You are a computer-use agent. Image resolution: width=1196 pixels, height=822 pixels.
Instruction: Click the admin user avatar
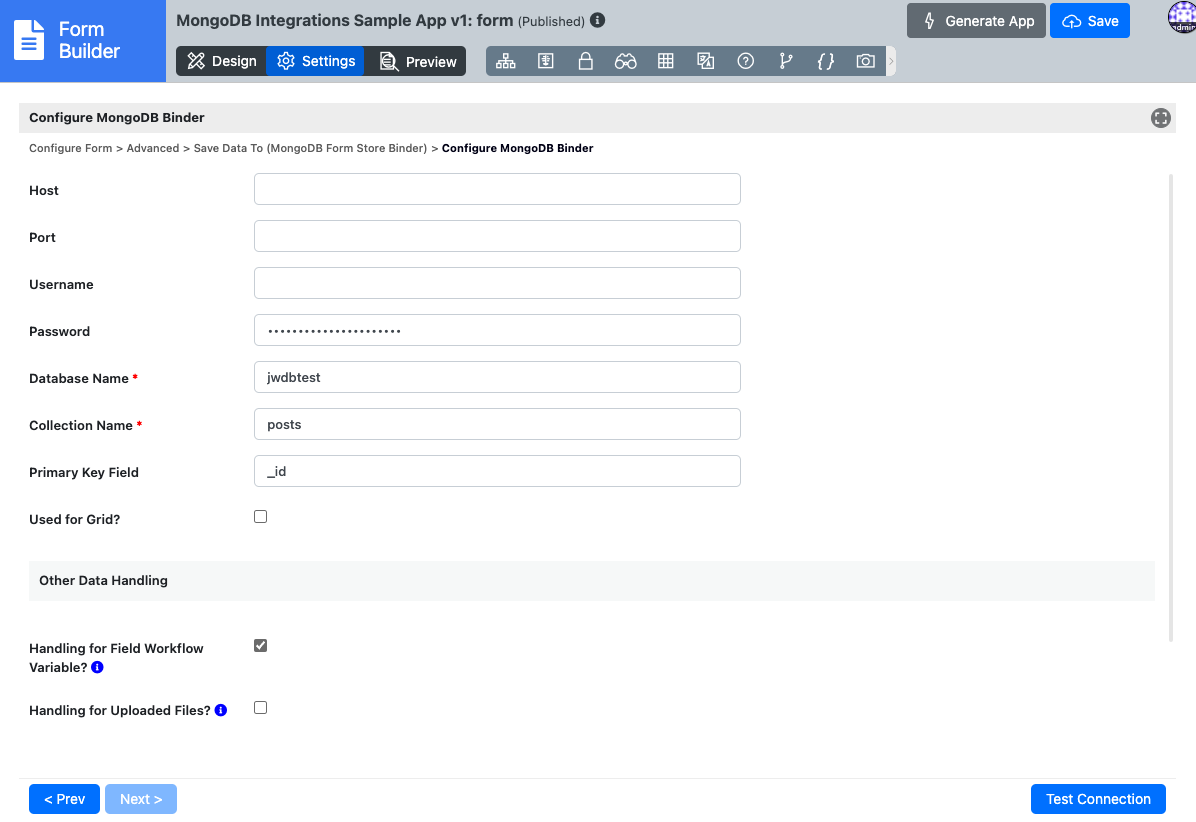[x=1182, y=17]
